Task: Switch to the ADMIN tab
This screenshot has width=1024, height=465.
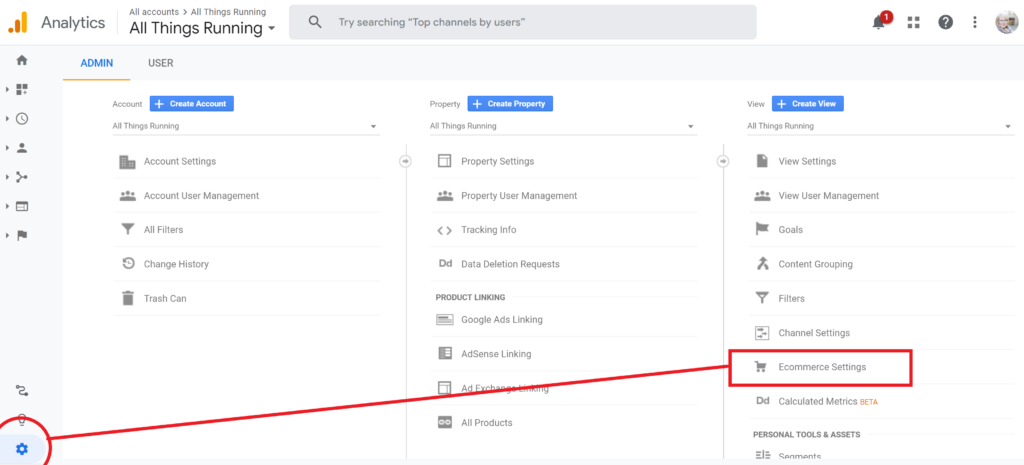Action: pos(97,63)
